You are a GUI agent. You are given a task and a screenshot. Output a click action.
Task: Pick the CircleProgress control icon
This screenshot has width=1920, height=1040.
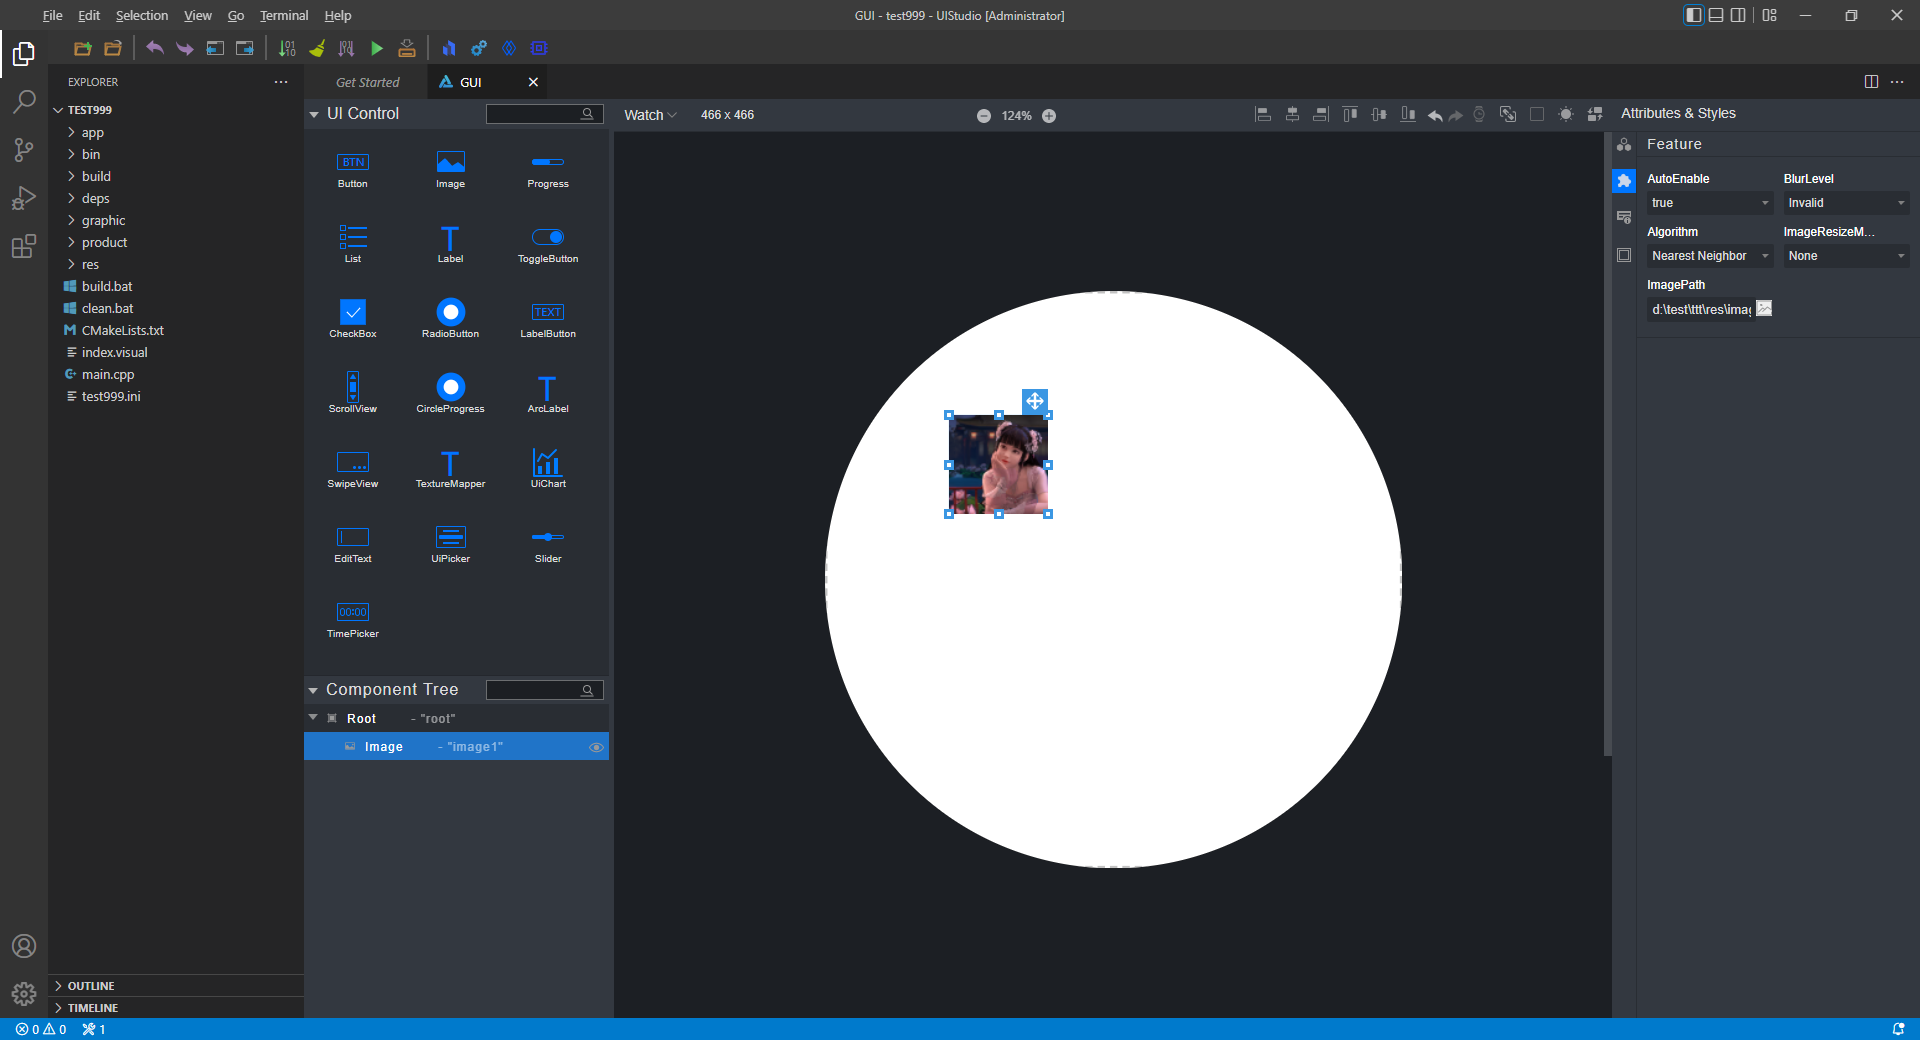click(x=450, y=388)
